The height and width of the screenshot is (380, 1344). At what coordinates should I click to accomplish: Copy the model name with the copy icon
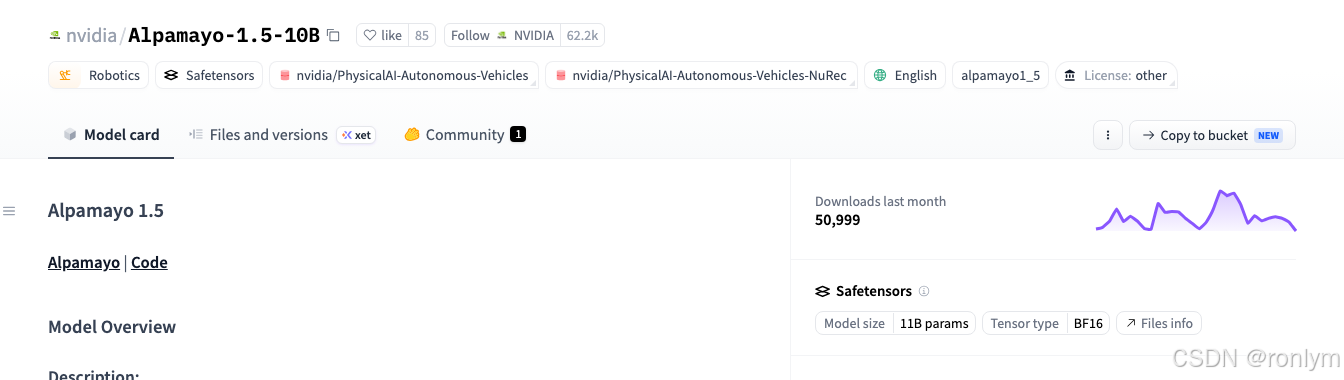(334, 35)
